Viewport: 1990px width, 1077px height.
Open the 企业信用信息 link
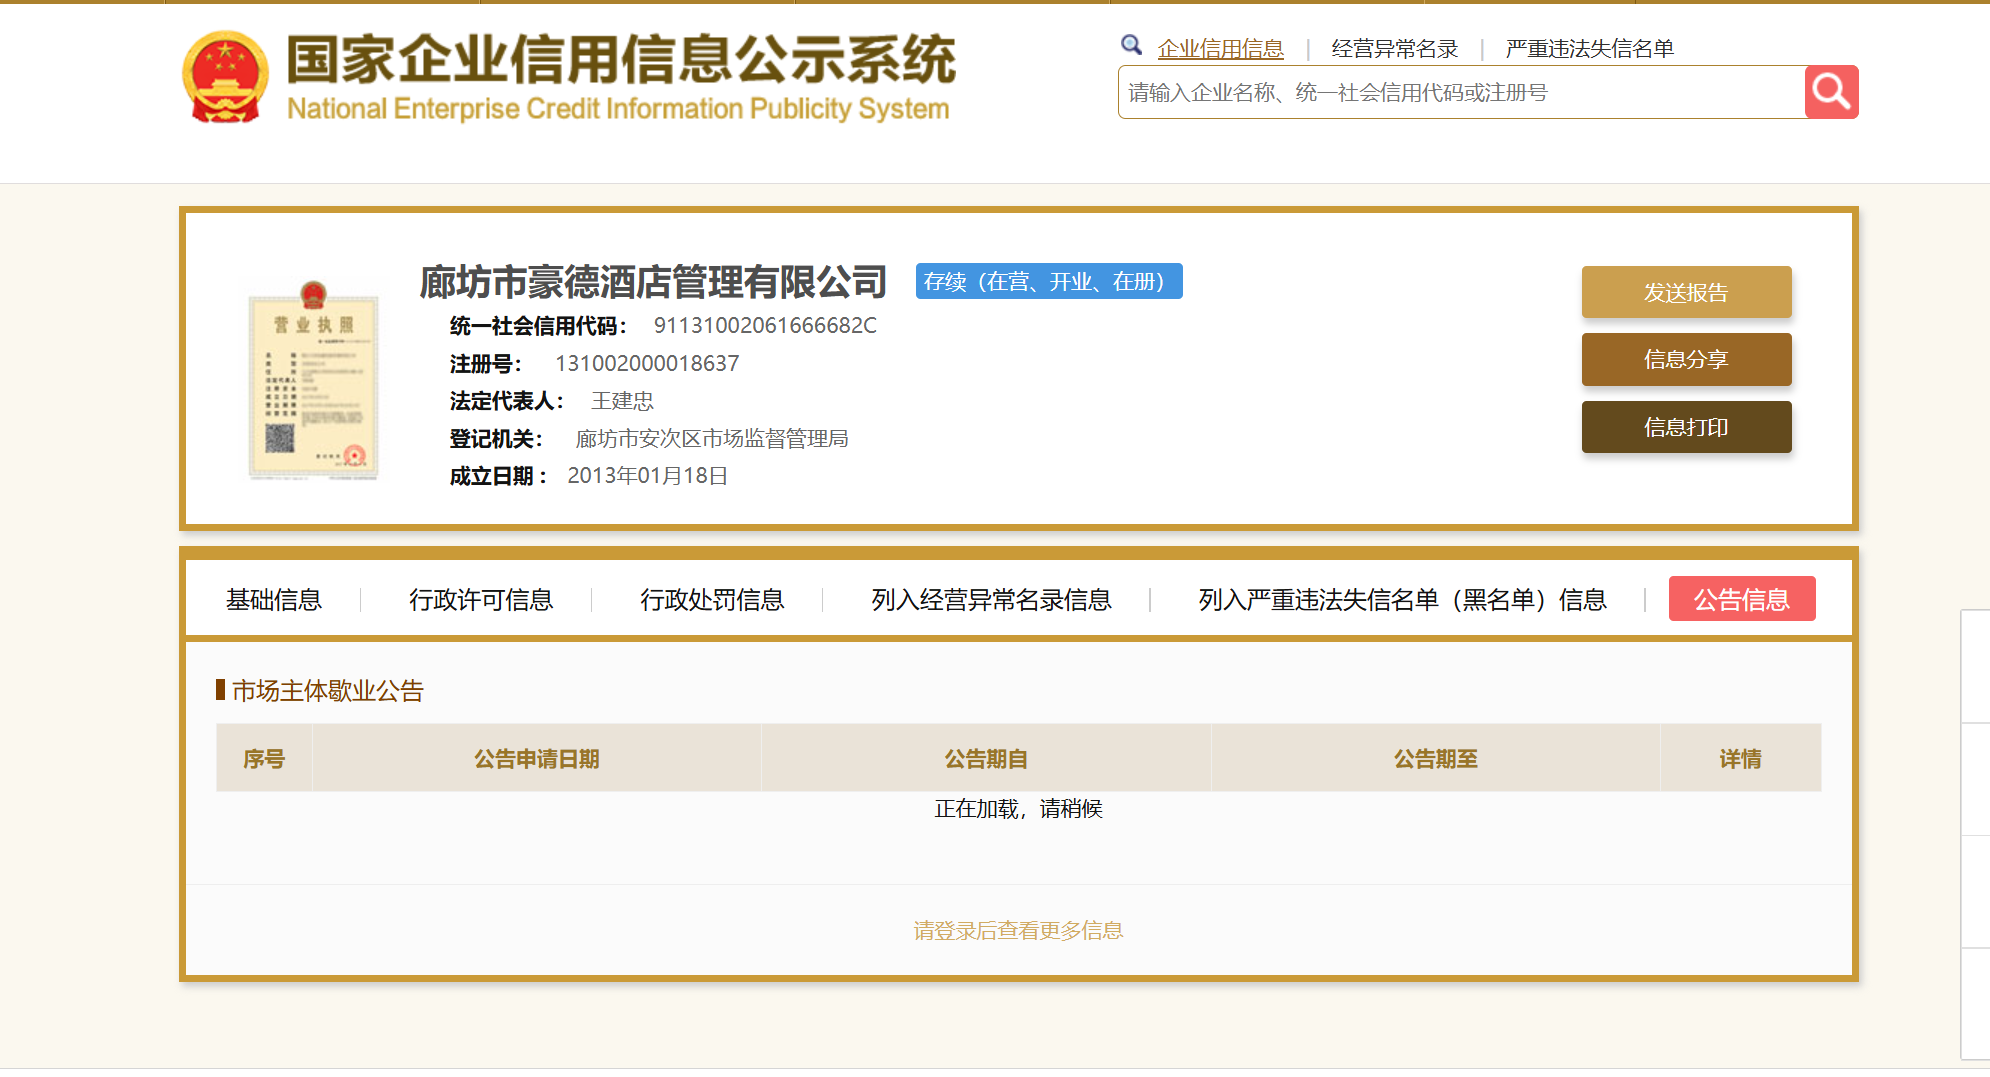(x=1220, y=48)
